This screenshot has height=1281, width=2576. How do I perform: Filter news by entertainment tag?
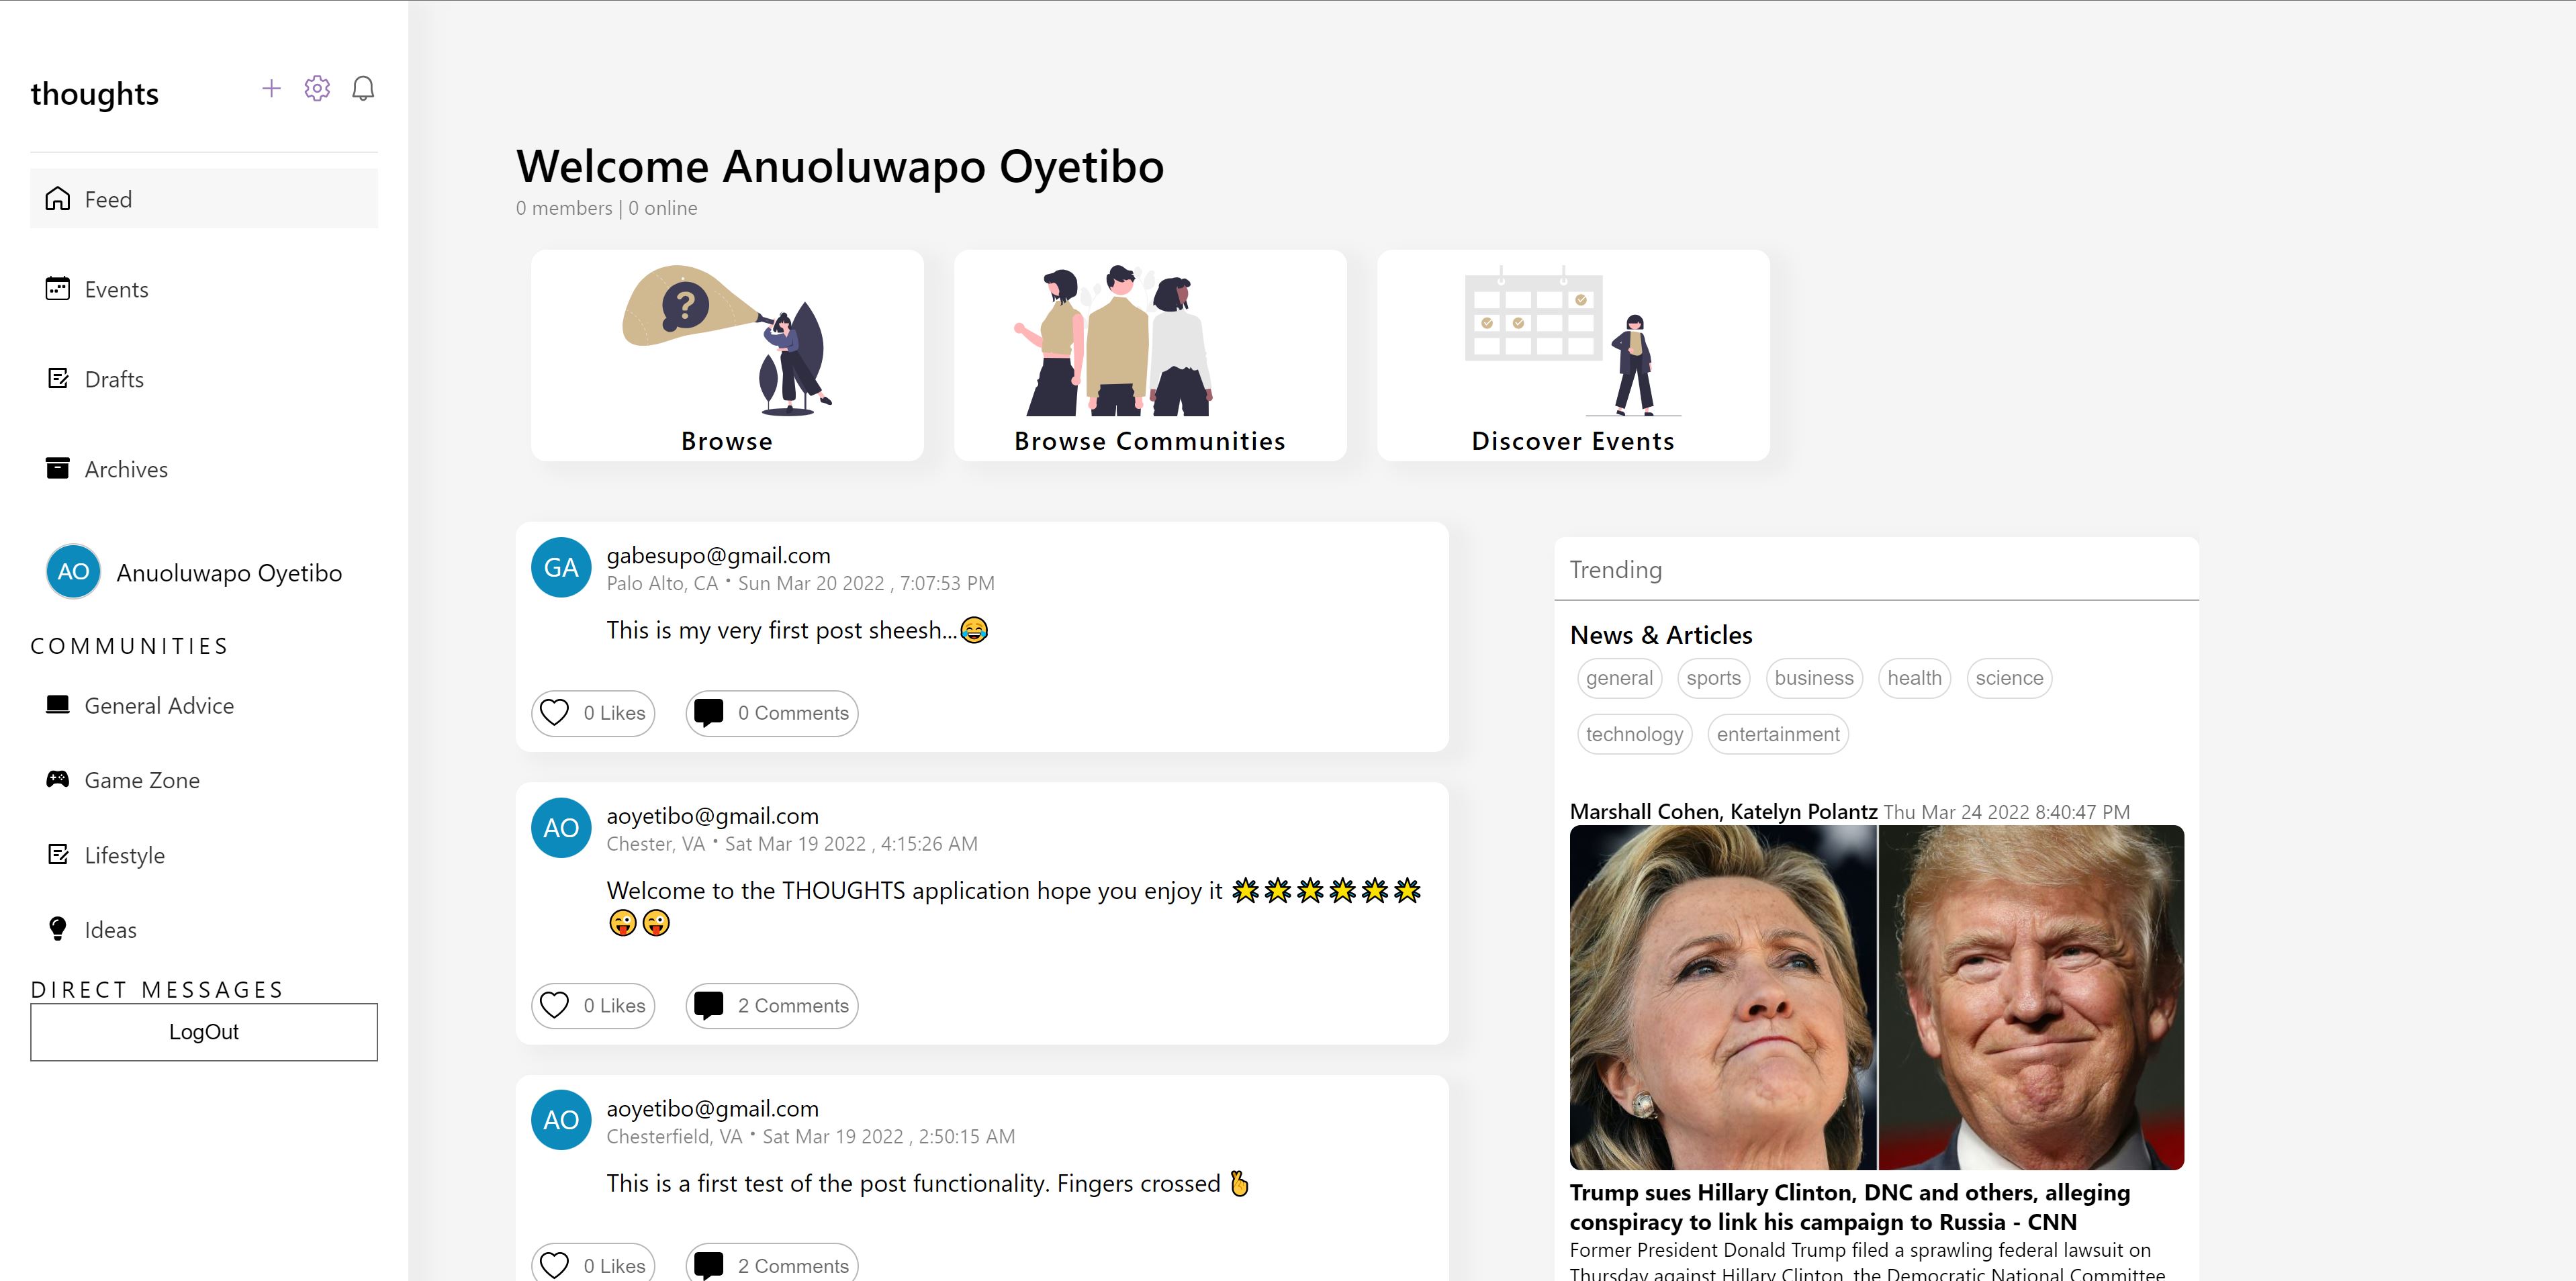coord(1777,734)
